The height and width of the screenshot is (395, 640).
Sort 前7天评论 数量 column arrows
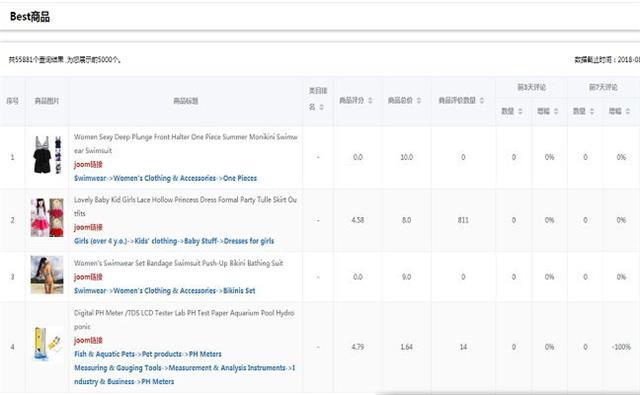592,111
